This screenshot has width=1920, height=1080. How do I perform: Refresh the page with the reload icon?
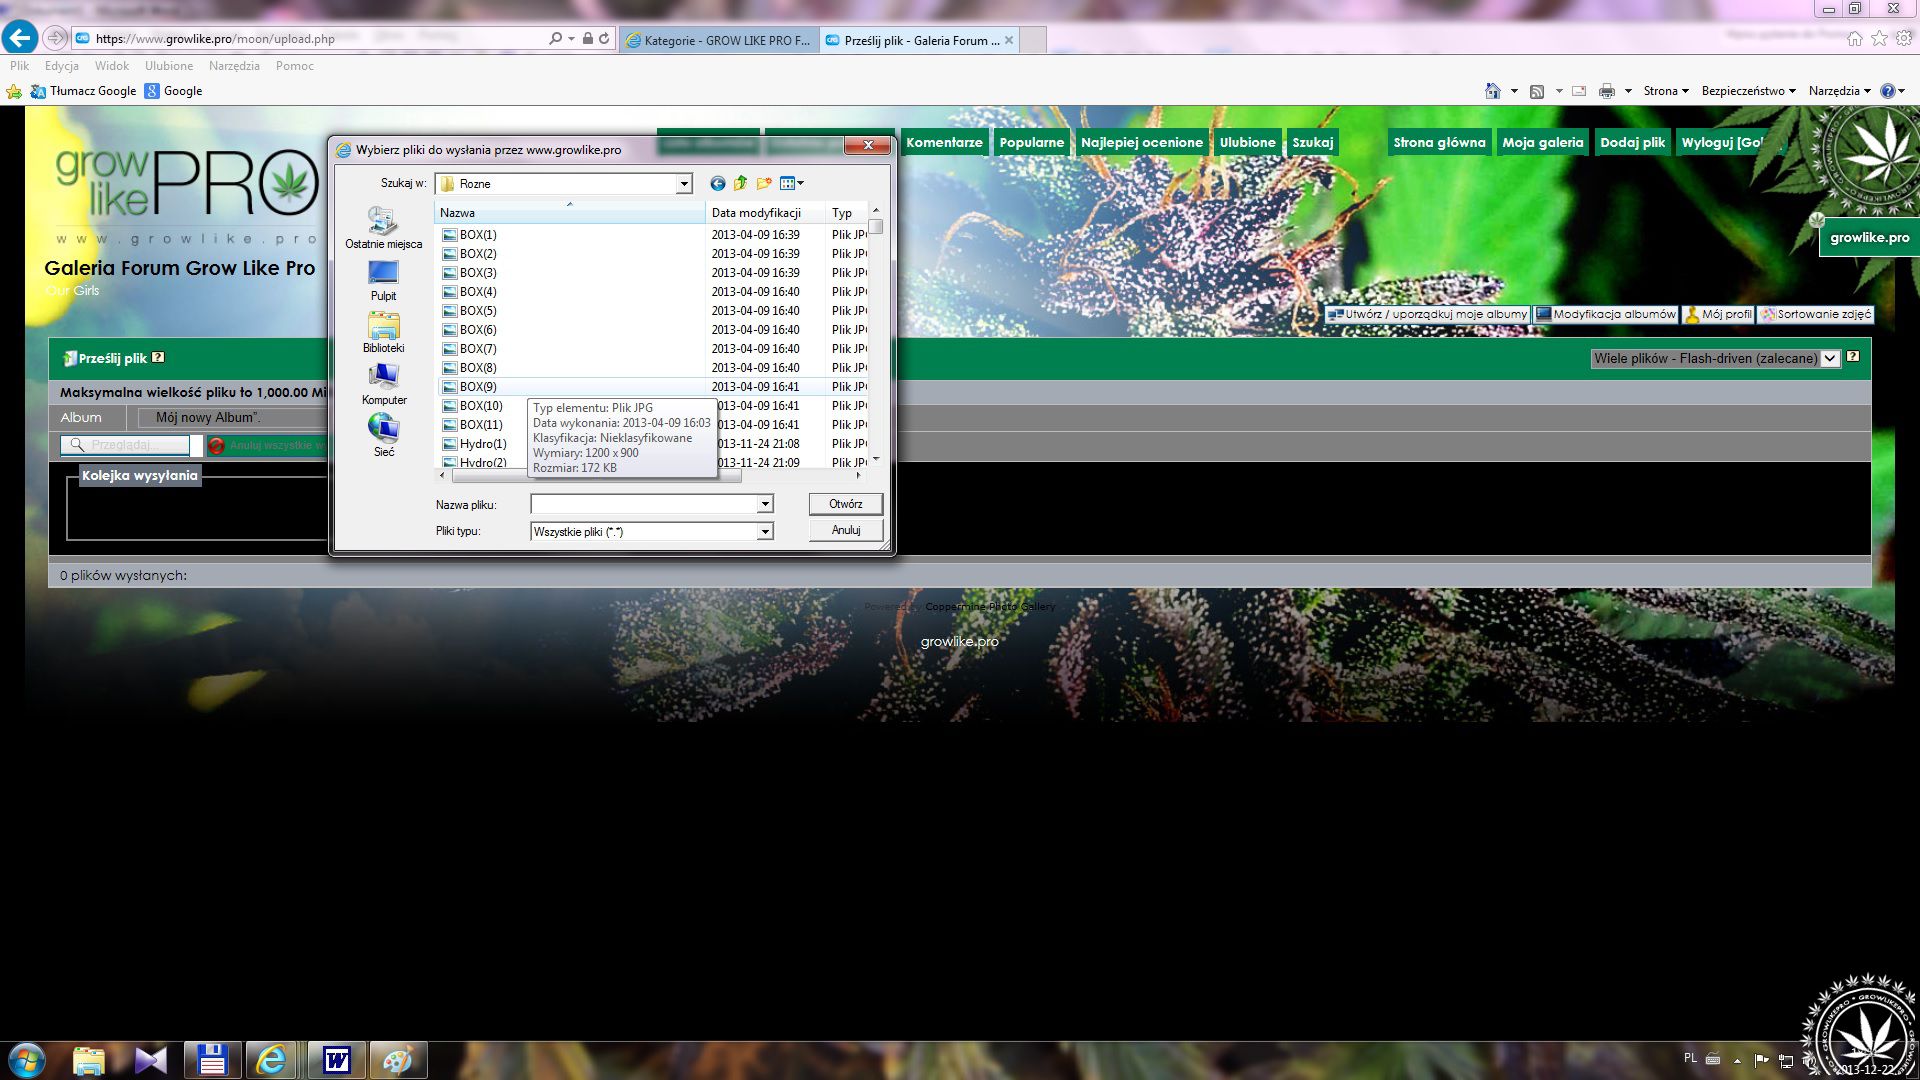point(604,38)
